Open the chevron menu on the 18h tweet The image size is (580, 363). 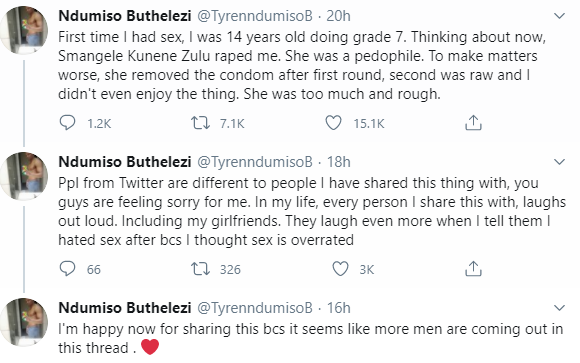tap(559, 162)
